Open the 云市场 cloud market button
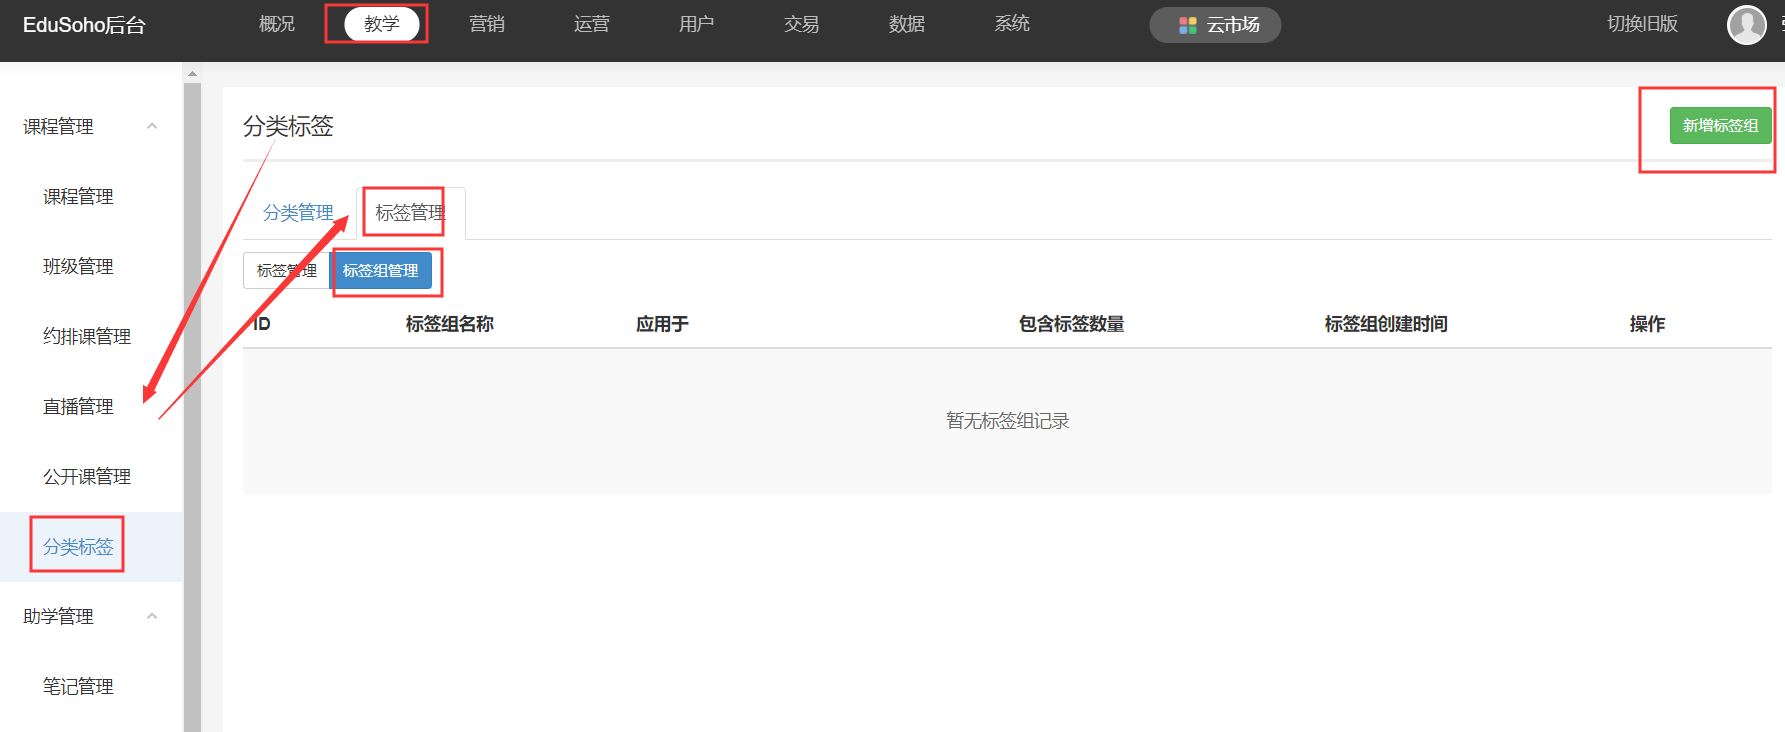This screenshot has width=1785, height=732. coord(1215,25)
